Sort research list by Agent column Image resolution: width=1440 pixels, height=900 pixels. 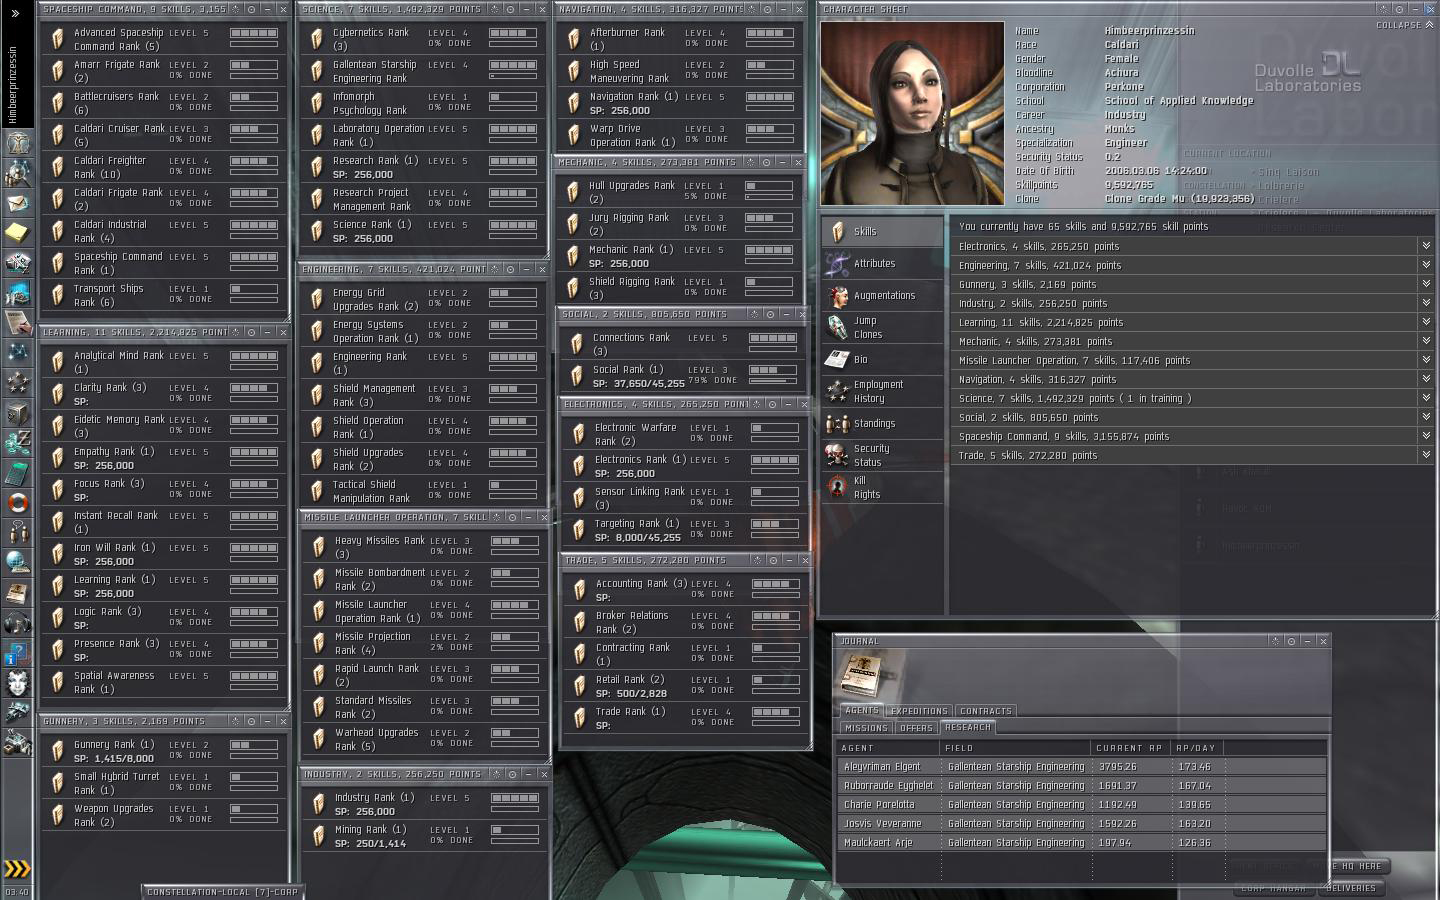click(889, 747)
